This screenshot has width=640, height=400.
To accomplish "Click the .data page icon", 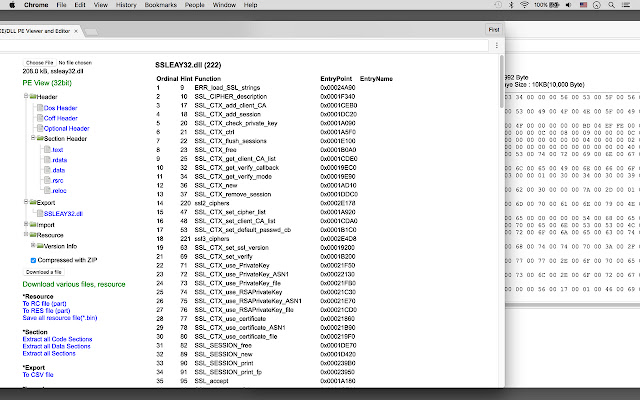I will pos(47,170).
